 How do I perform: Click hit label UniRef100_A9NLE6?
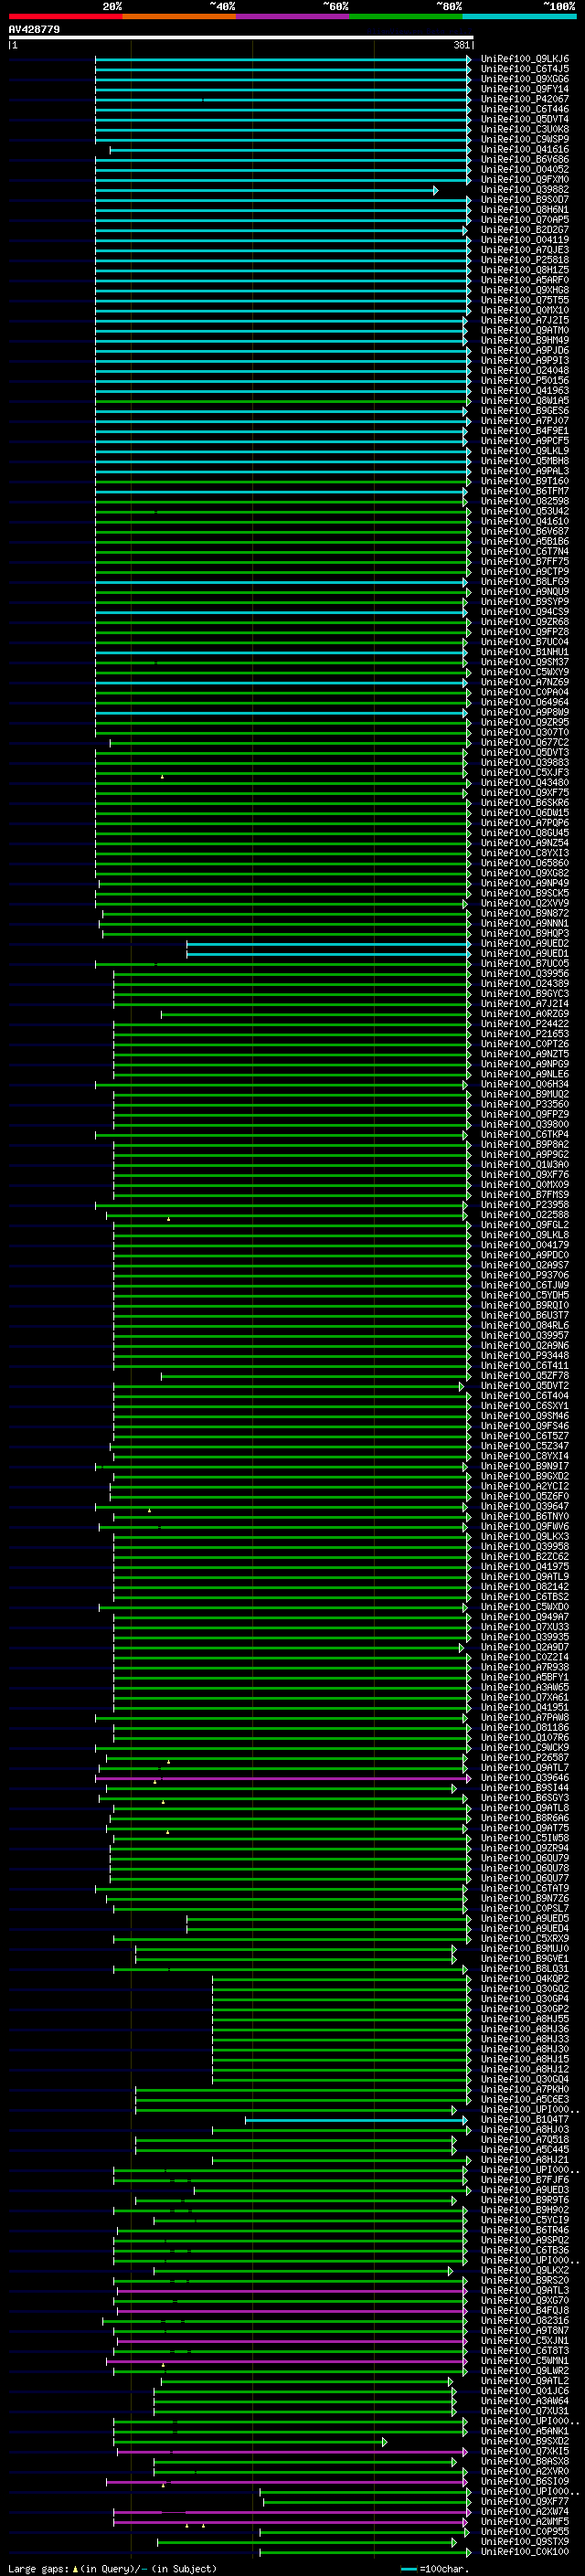[525, 1074]
